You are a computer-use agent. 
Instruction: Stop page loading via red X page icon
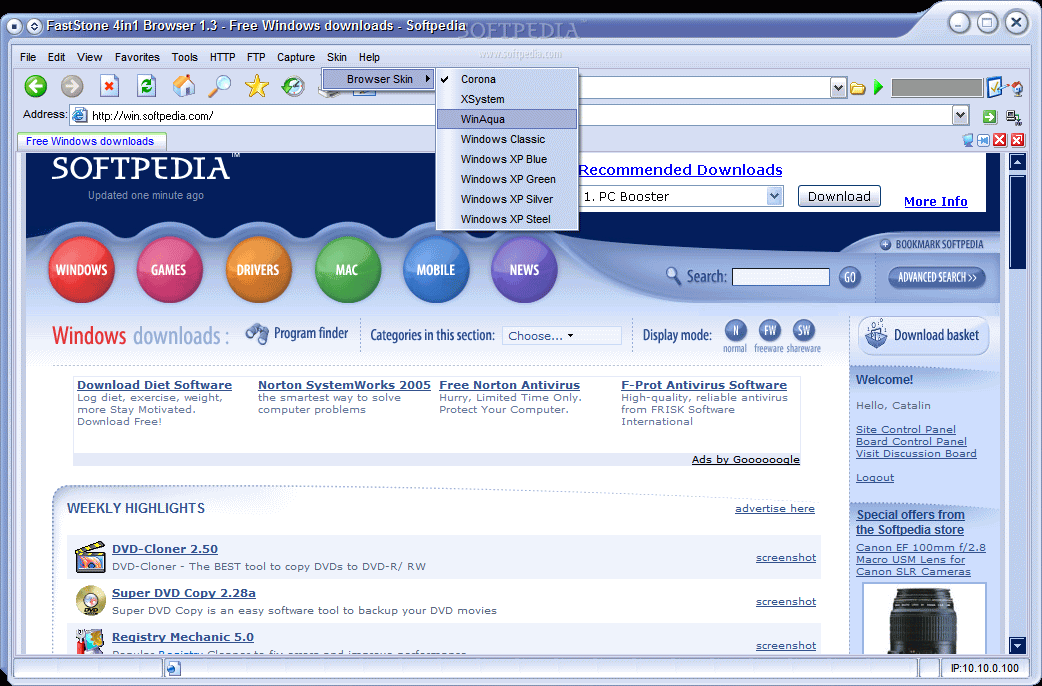109,86
